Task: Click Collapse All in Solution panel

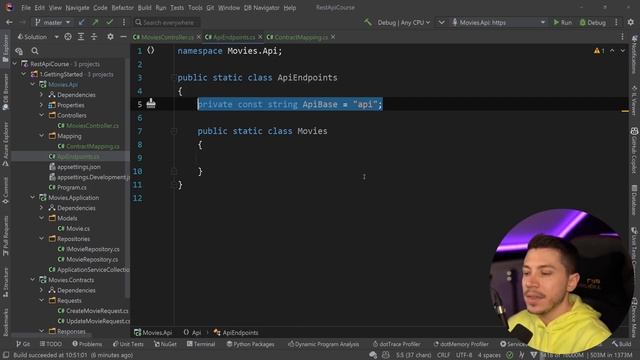Action: [94, 37]
